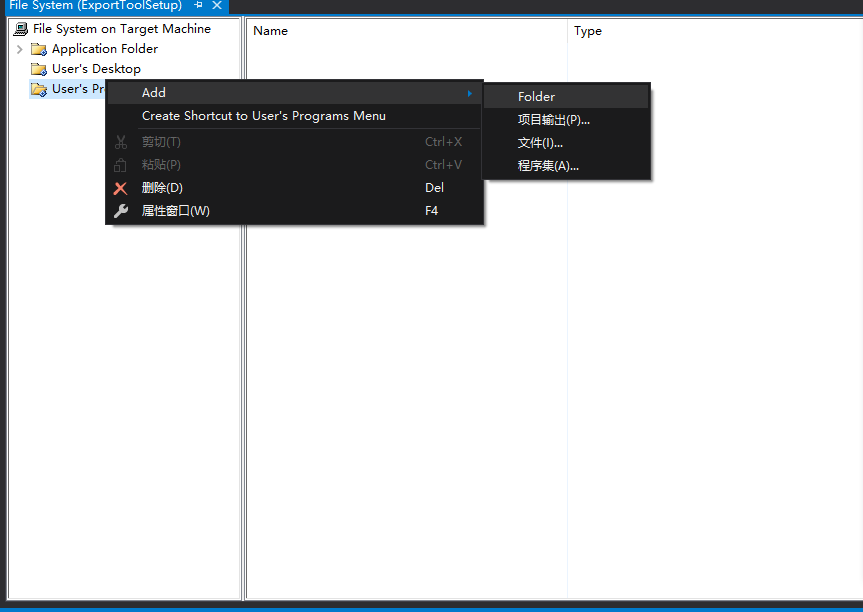The image size is (863, 612).
Task: Select 项目输出(P)... in the submenu
Action: (x=553, y=120)
